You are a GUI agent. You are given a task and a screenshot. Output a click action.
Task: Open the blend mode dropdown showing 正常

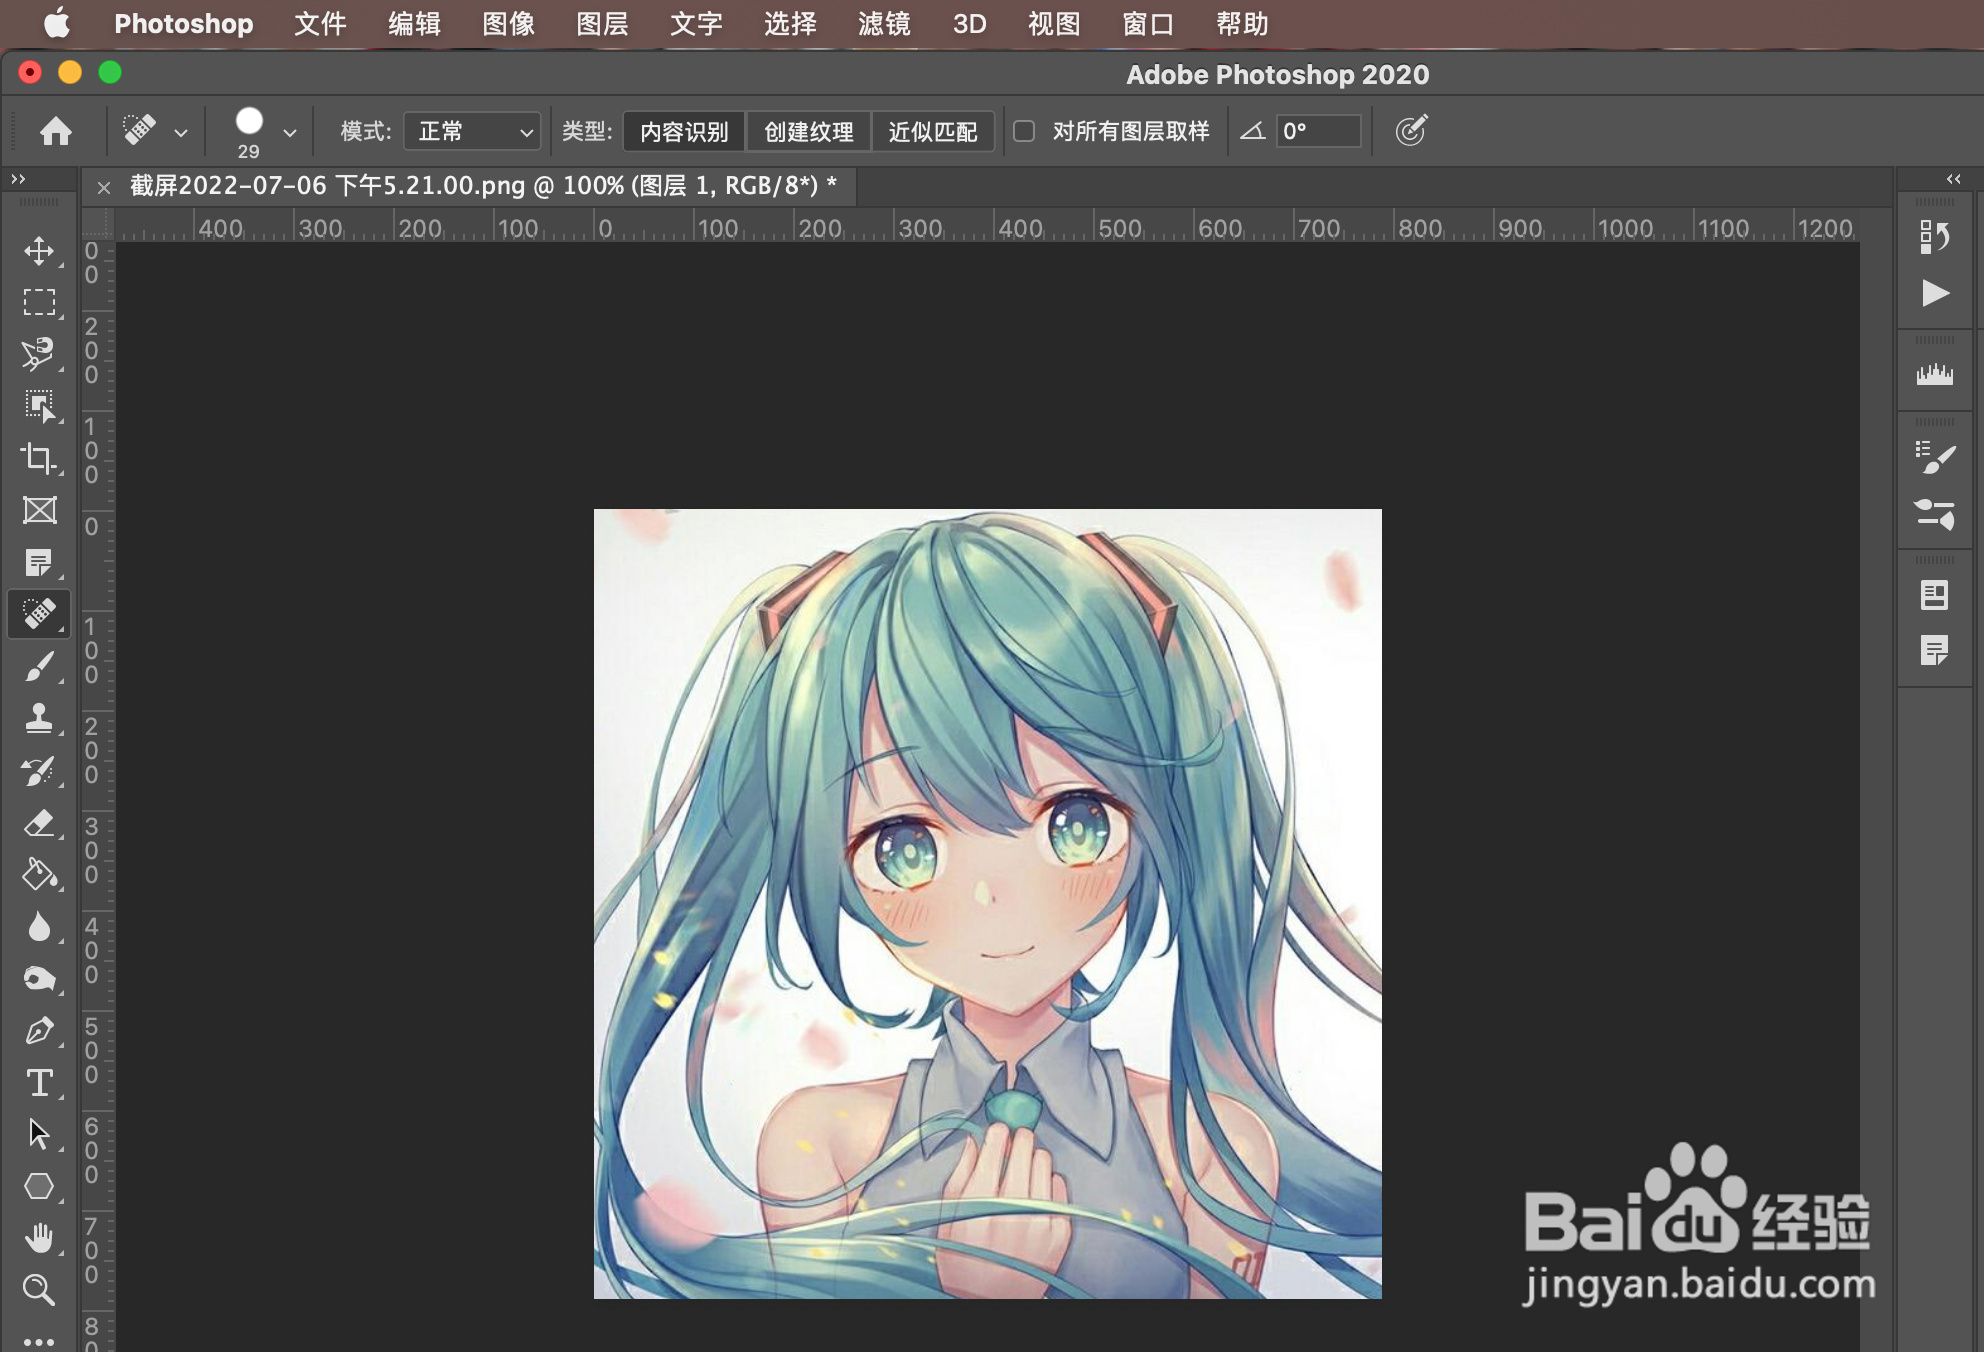[472, 132]
